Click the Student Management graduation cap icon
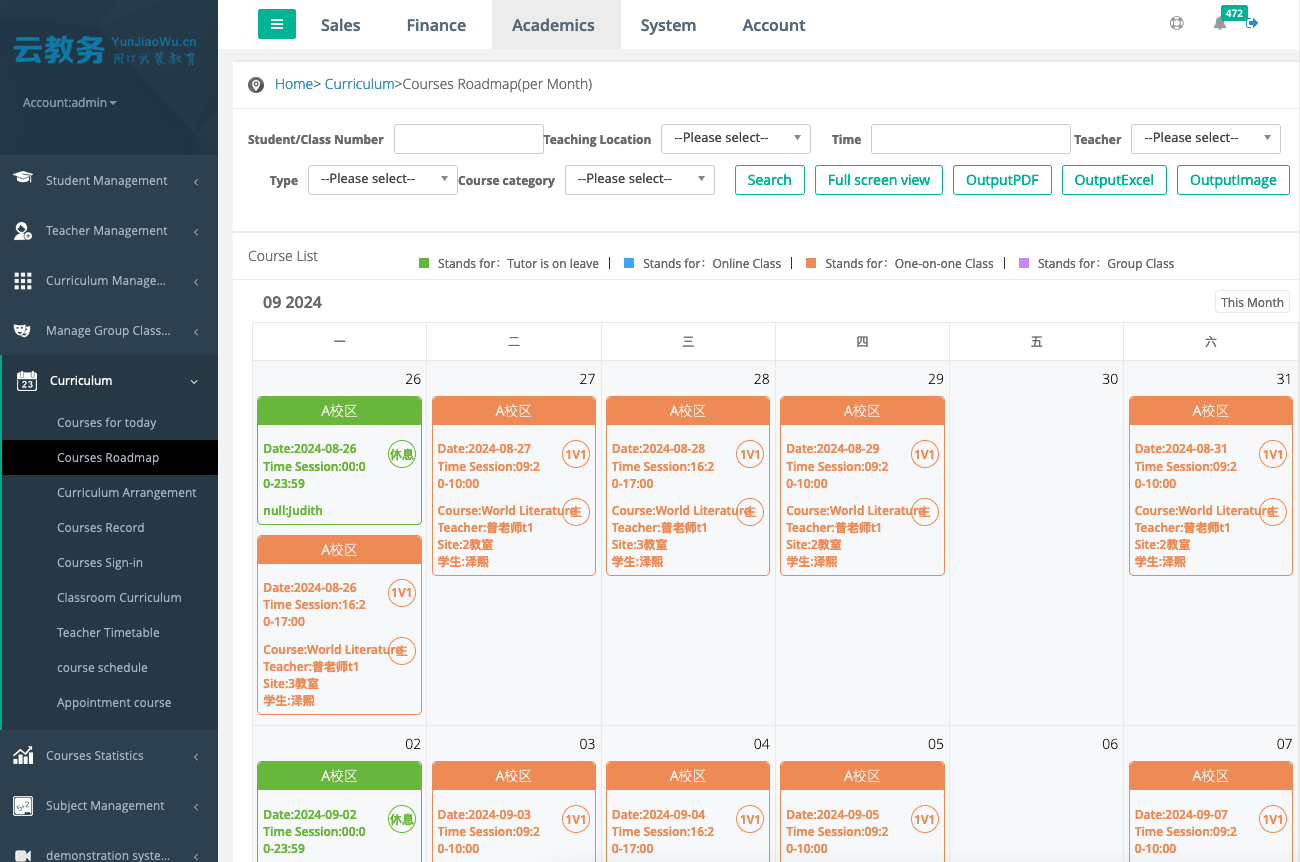Viewport: 1300px width, 862px height. (x=23, y=179)
